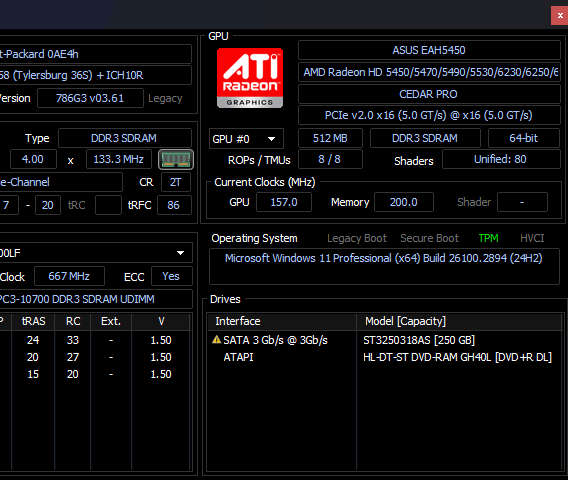Viewport: 568px width, 480px height.
Task: Expand the memory module dropdown ending in 00LF
Action: [96, 253]
